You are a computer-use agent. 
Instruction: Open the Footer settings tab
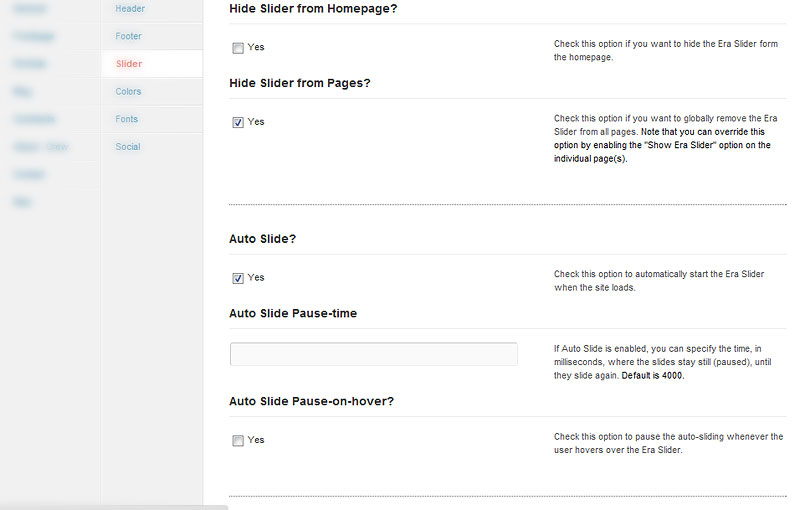[129, 36]
